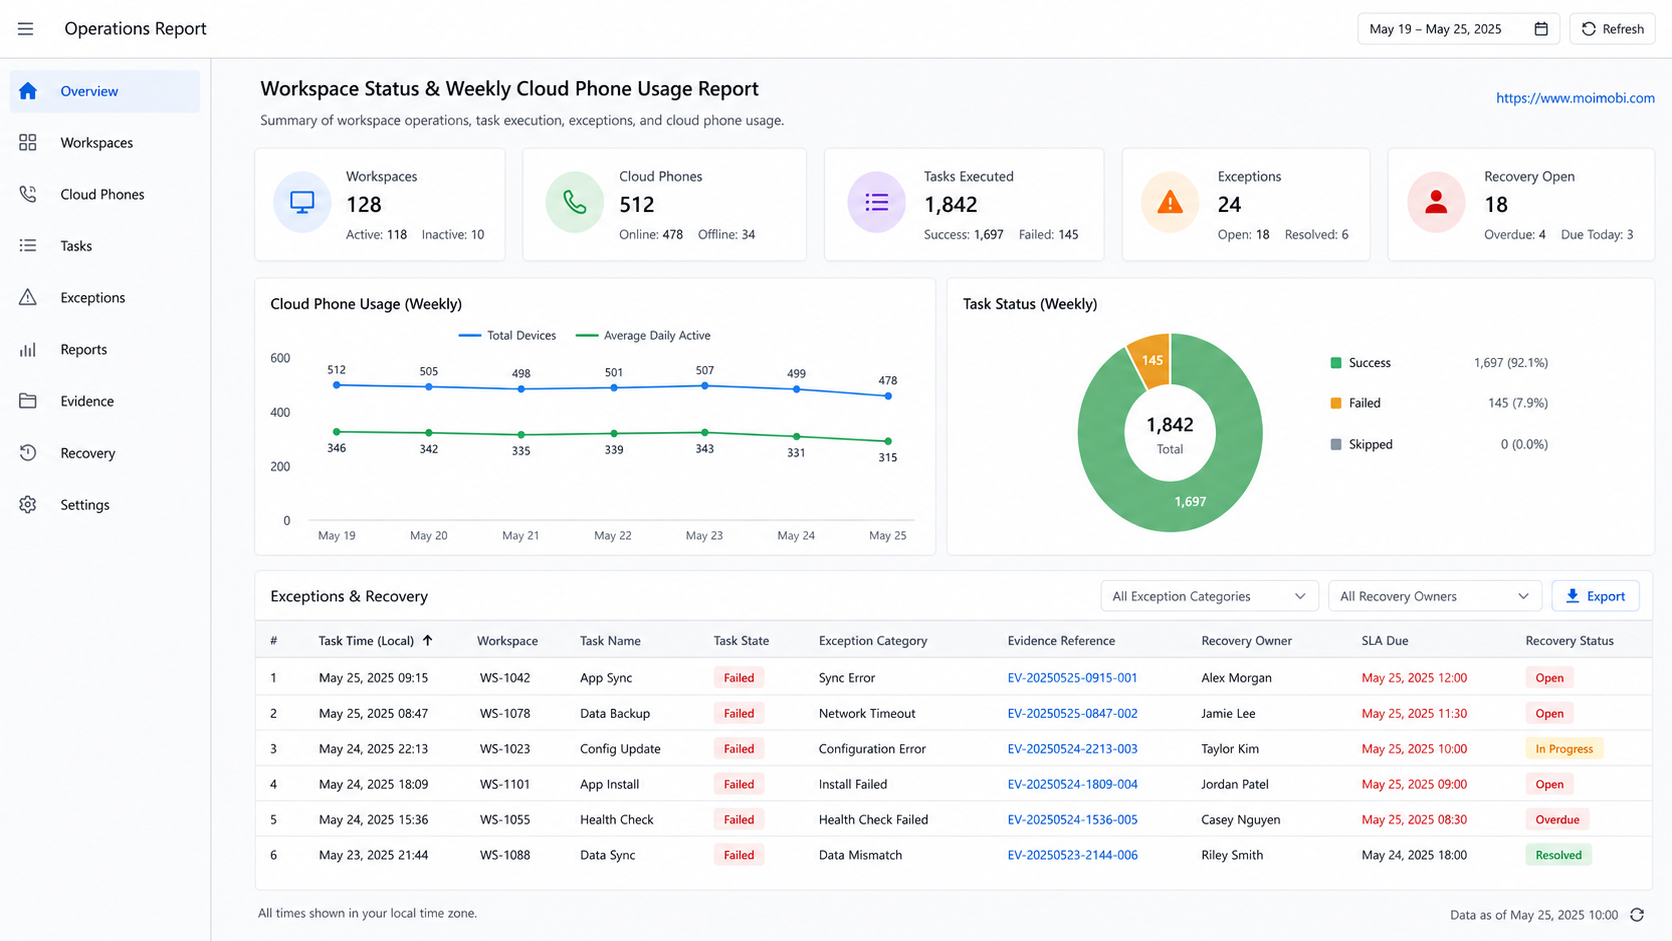Image resolution: width=1672 pixels, height=941 pixels.
Task: Click the In Progress status badge
Action: [1563, 749]
